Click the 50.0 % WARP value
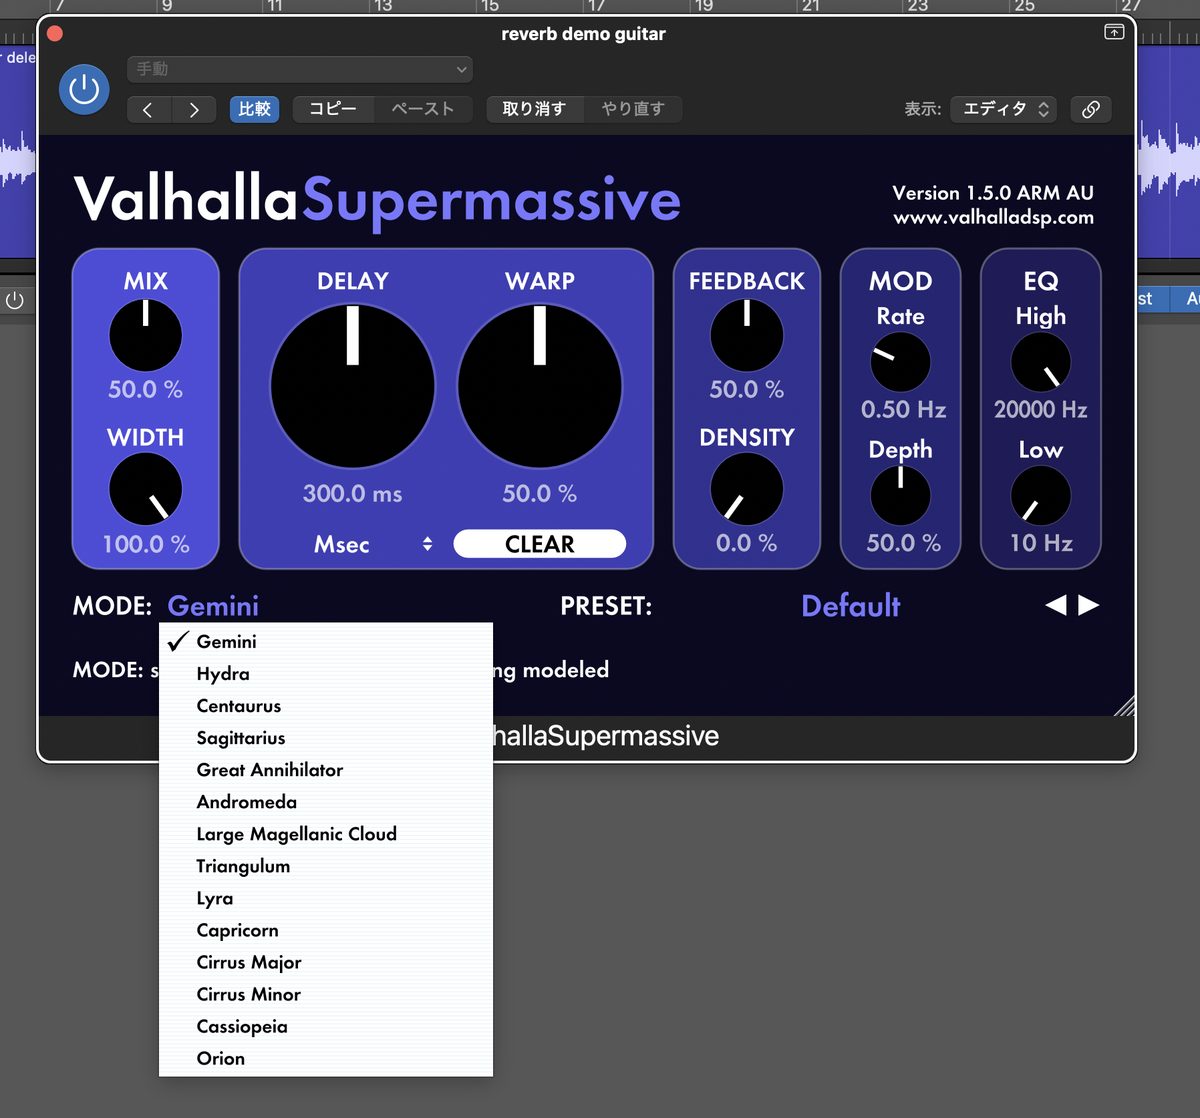The height and width of the screenshot is (1118, 1200). point(539,493)
